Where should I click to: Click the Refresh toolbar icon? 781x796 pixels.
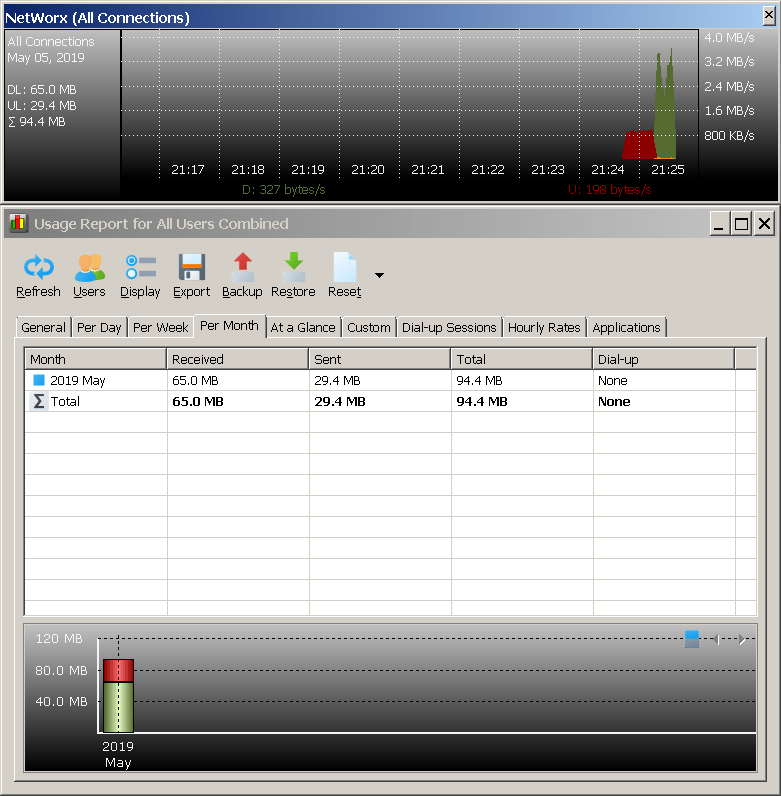point(39,267)
